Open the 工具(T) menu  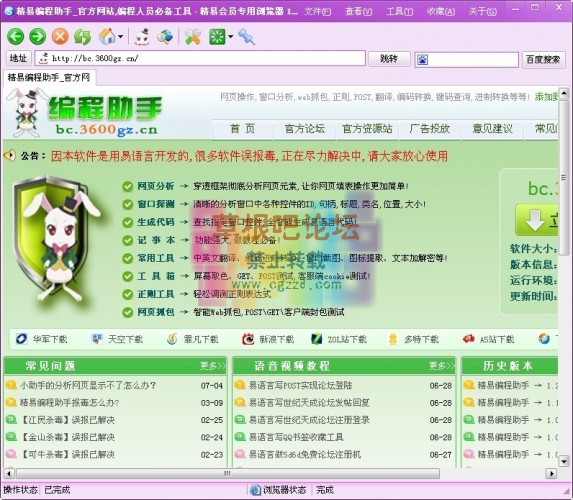(x=400, y=11)
